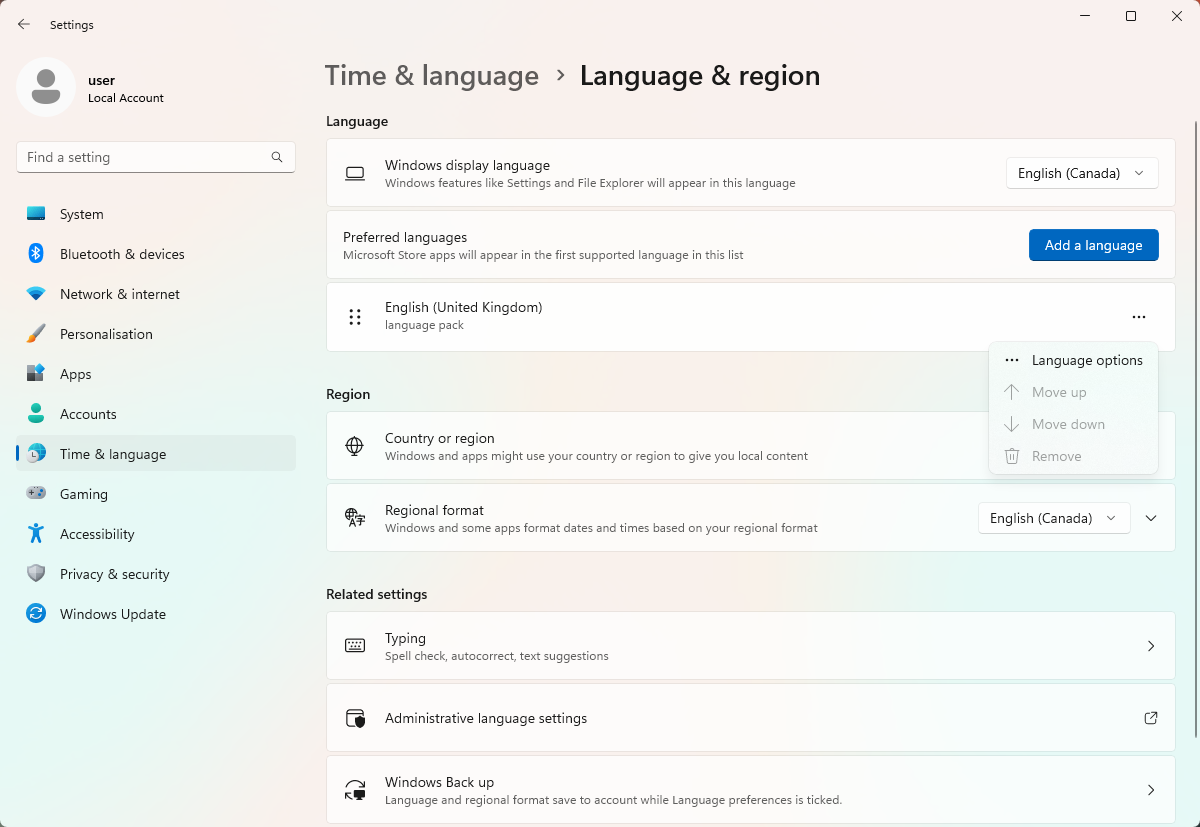The height and width of the screenshot is (827, 1200).
Task: Open Regional format English (Canada) dropdown
Action: pyautogui.click(x=1054, y=518)
